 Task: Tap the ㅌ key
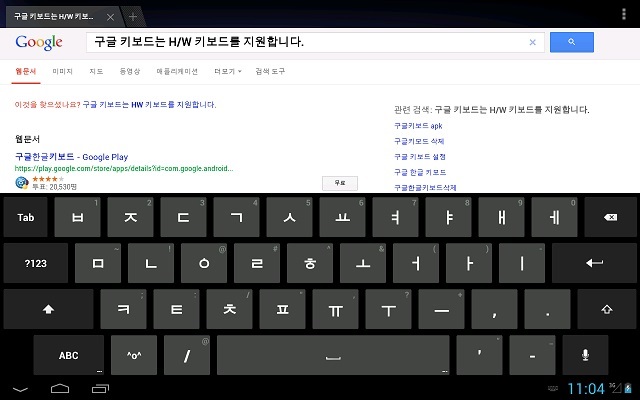(176, 309)
